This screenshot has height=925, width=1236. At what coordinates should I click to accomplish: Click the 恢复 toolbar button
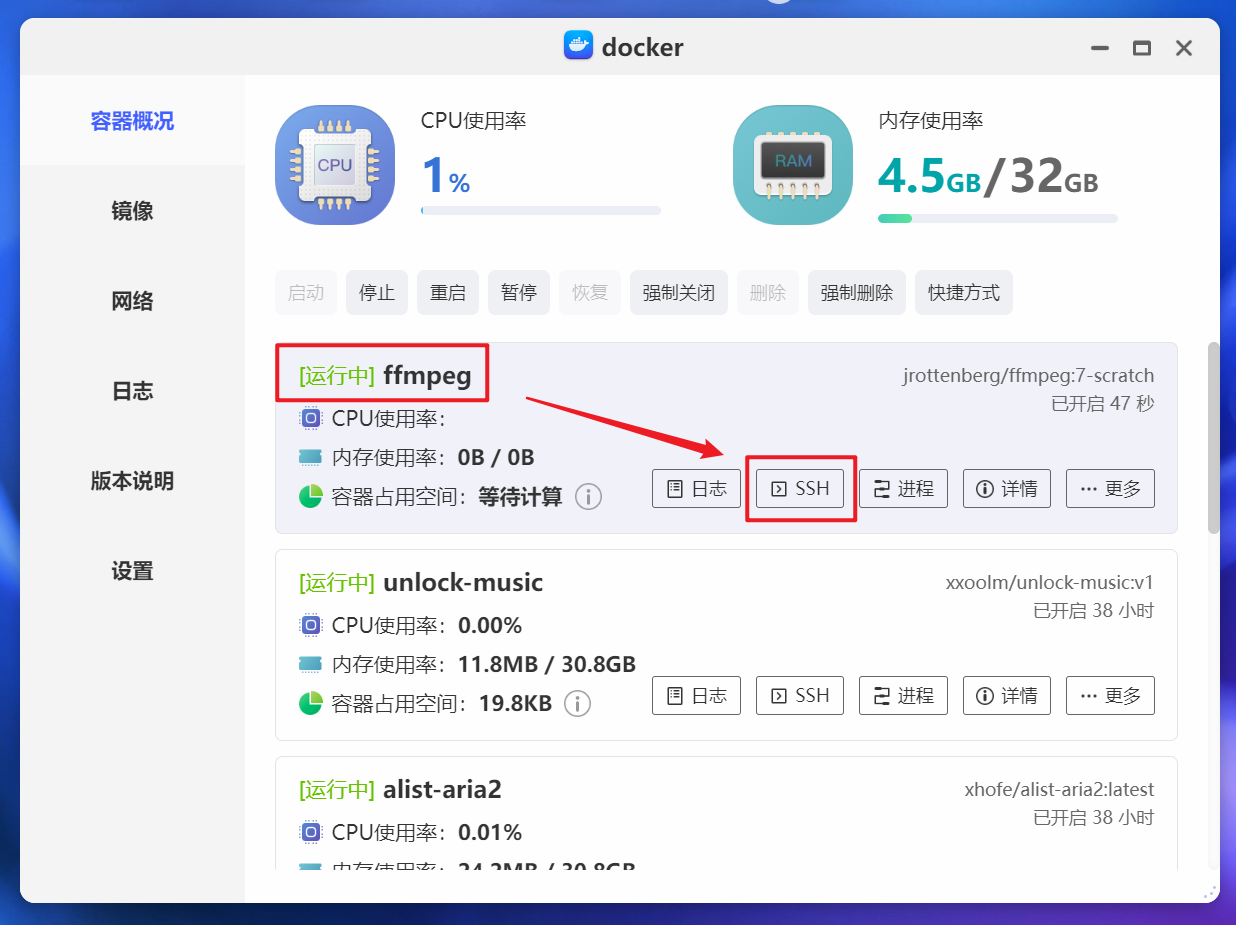coord(590,293)
